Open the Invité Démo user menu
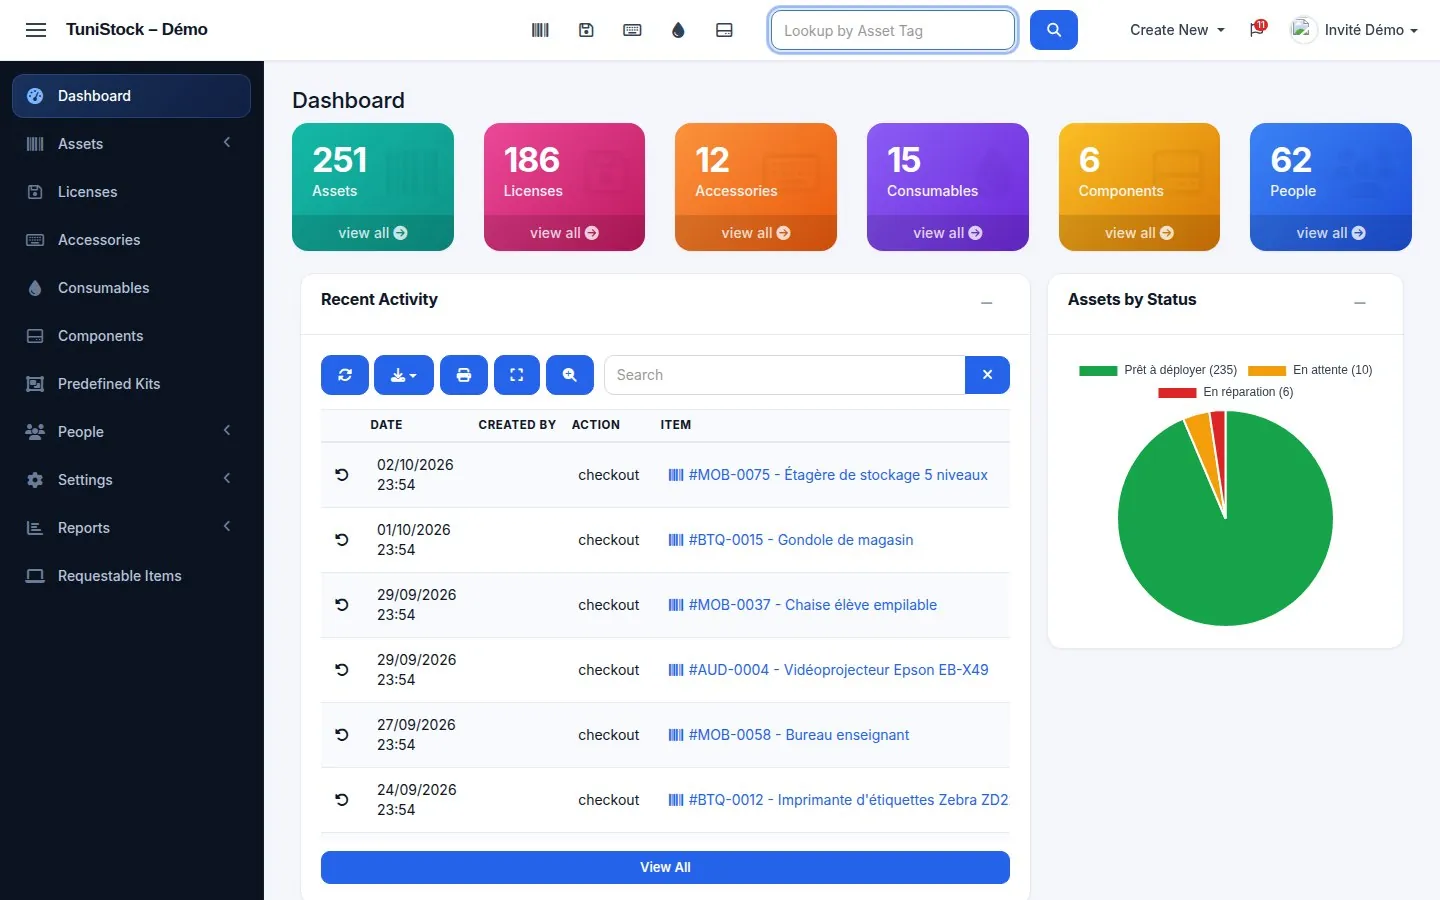 pos(1355,30)
